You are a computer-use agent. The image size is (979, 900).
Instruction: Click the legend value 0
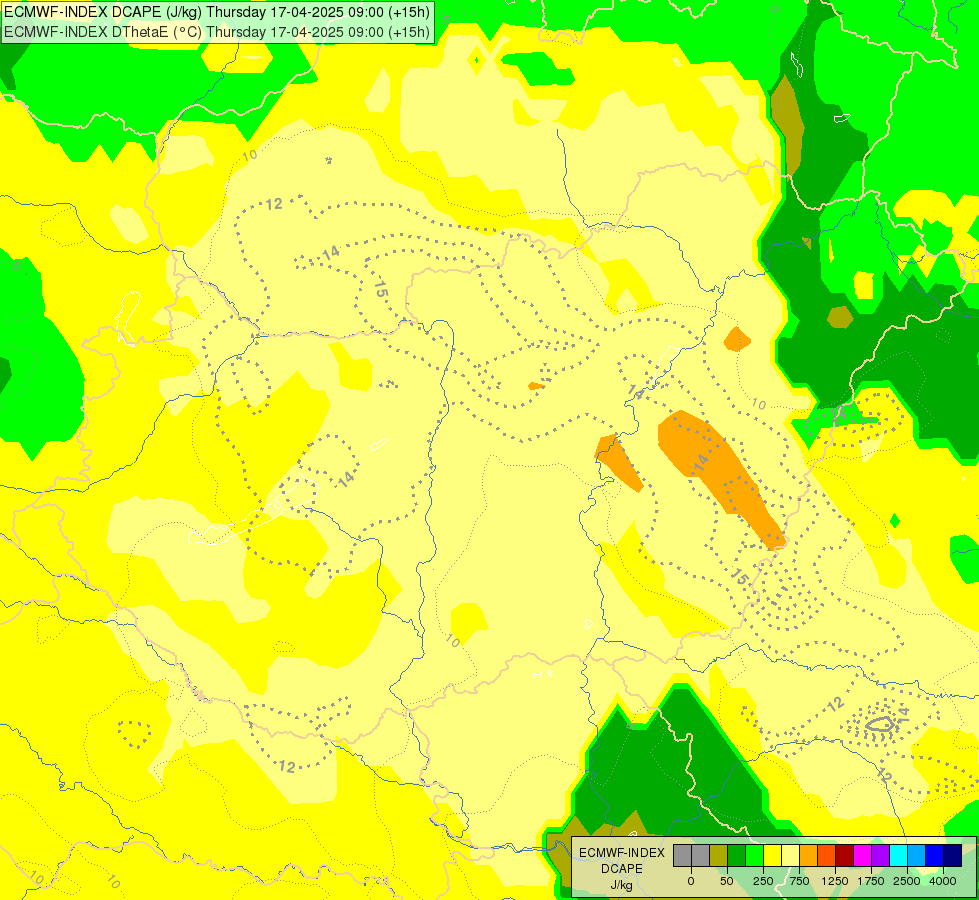point(691,881)
